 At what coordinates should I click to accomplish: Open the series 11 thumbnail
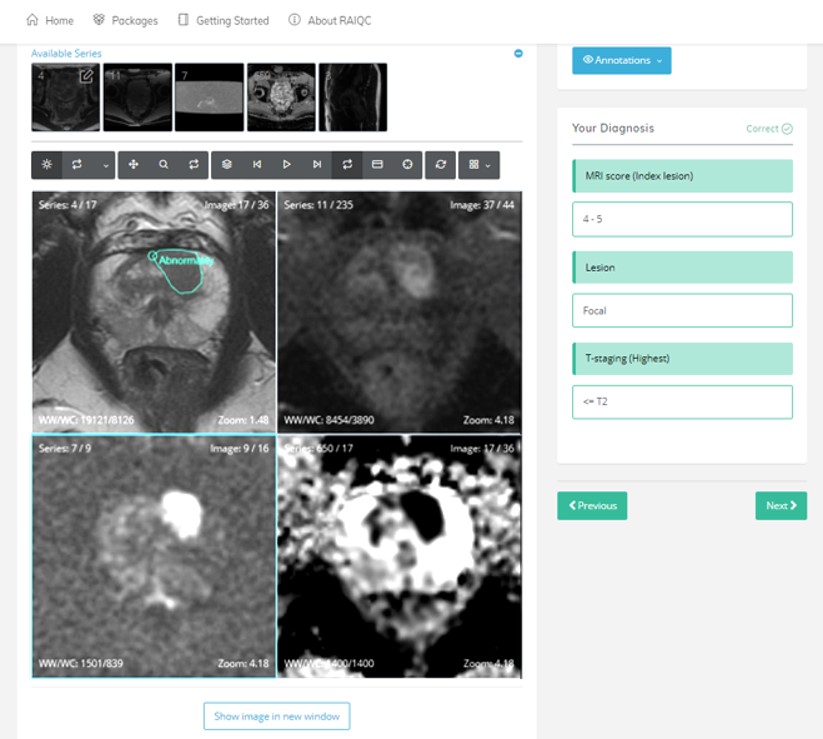[138, 97]
